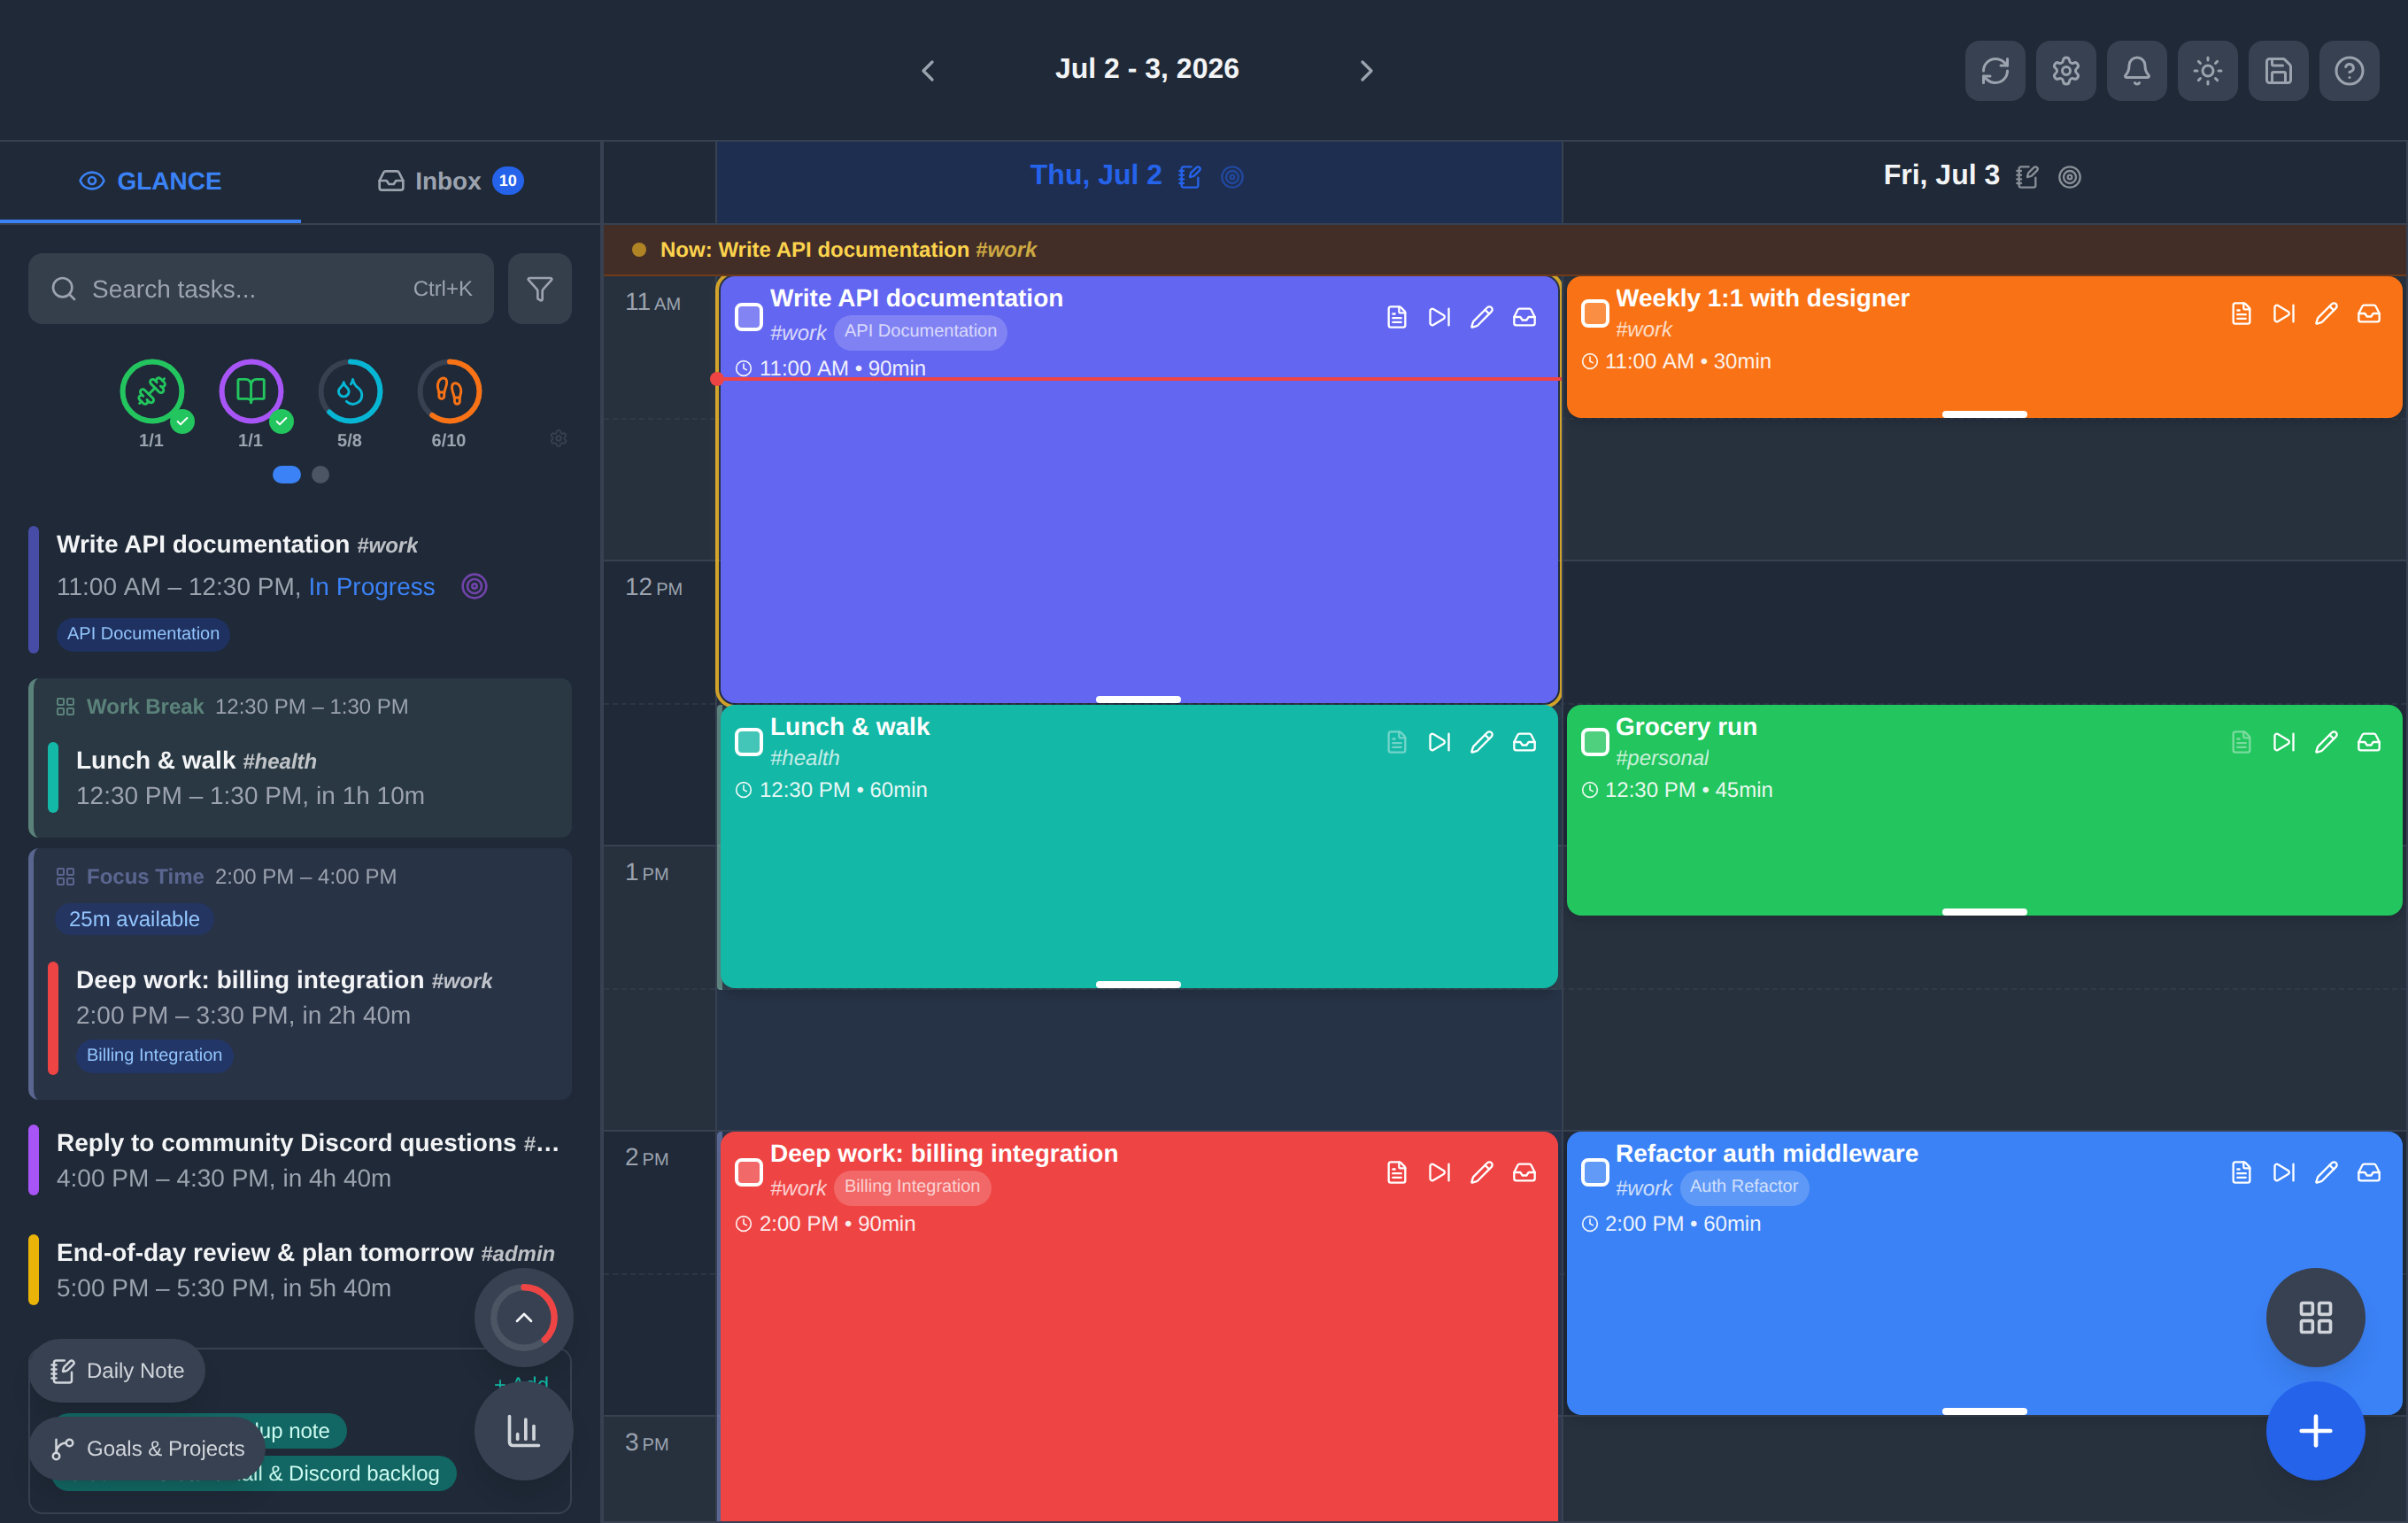Skip Deep work: billing integration card
This screenshot has width=2408, height=1523.
coord(1440,1172)
